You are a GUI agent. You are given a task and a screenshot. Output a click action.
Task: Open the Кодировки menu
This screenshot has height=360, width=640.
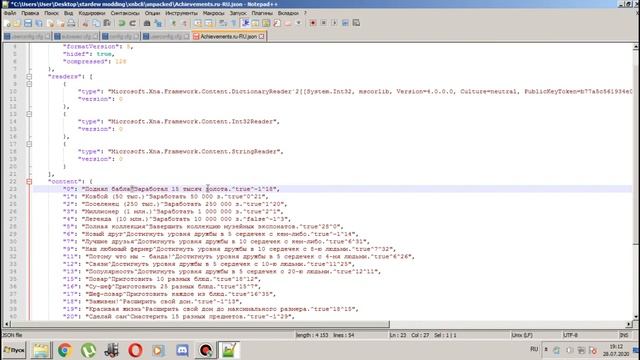[x=92, y=13]
